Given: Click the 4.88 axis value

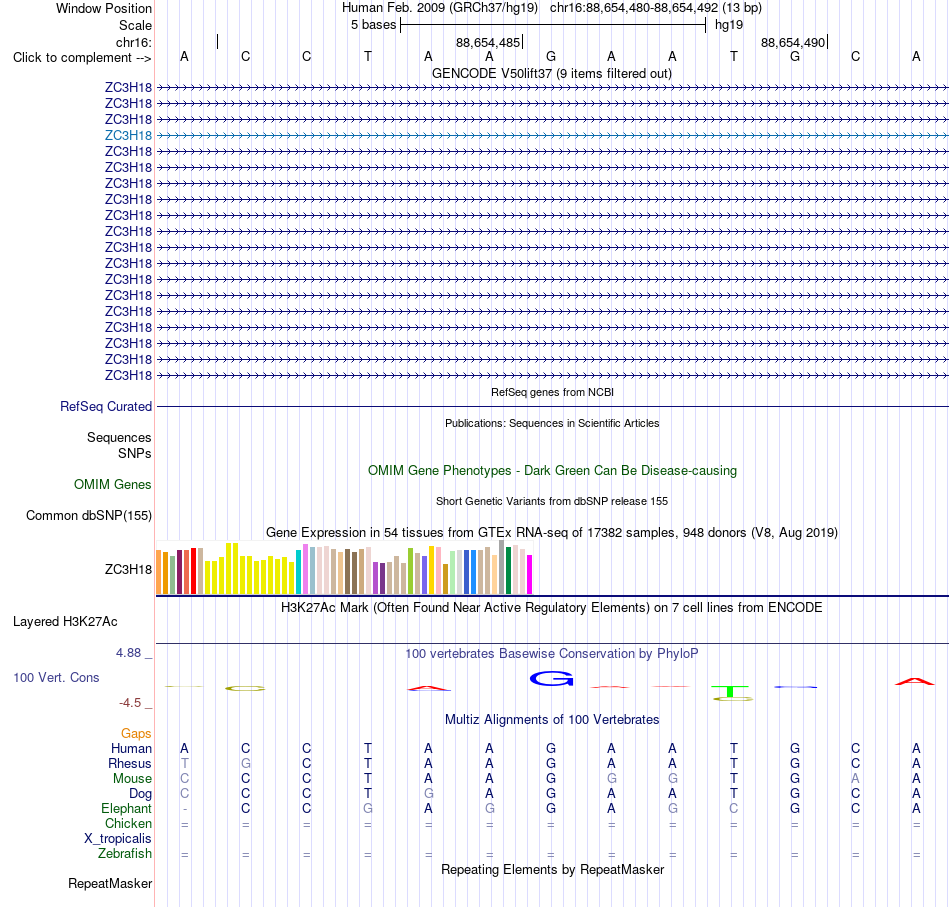Looking at the screenshot, I should coord(128,653).
